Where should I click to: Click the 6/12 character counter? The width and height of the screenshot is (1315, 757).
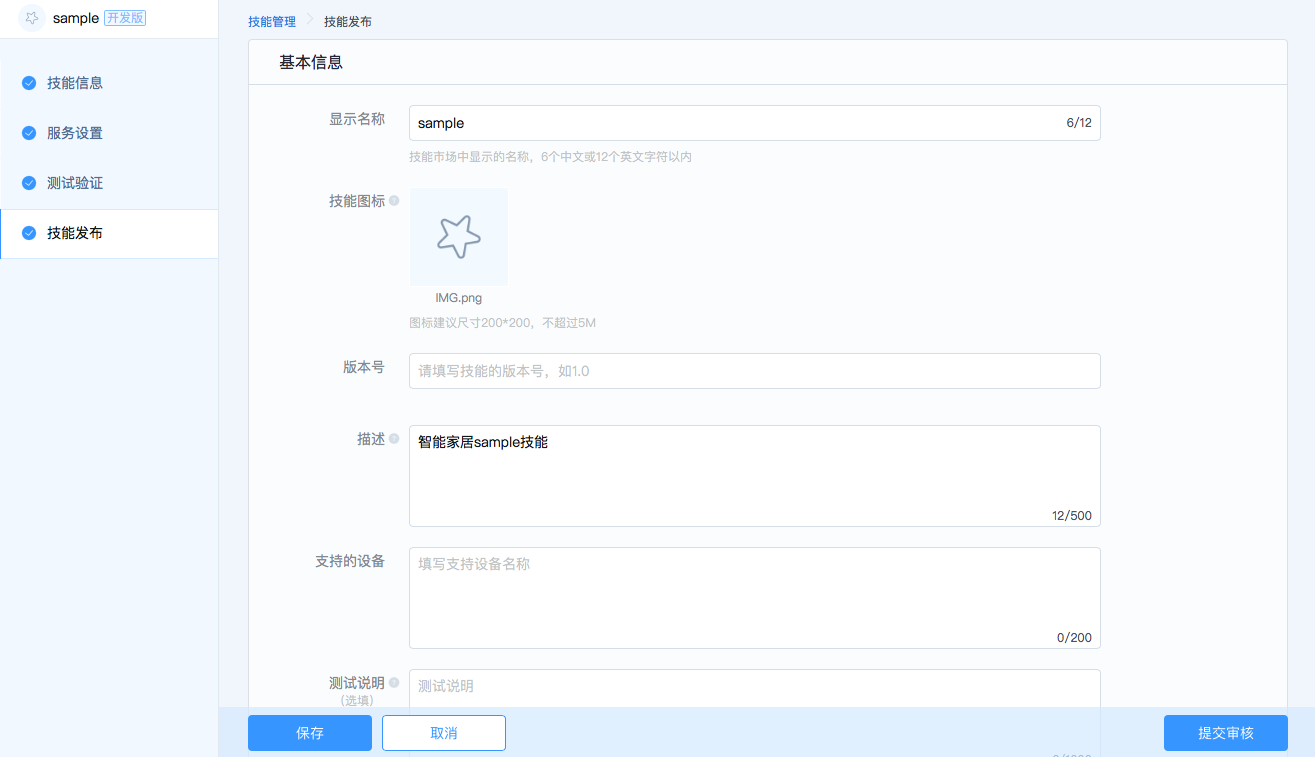tap(1079, 123)
